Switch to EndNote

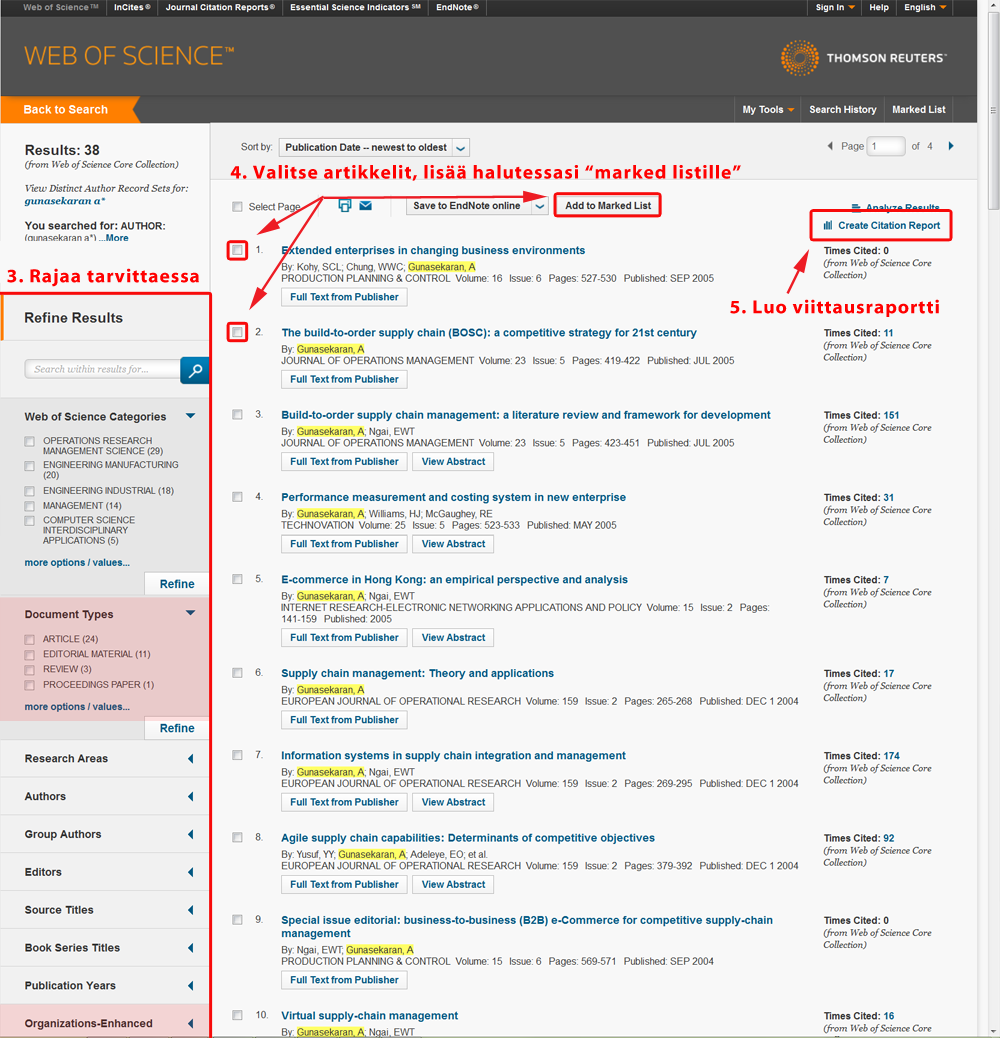pyautogui.click(x=457, y=7)
